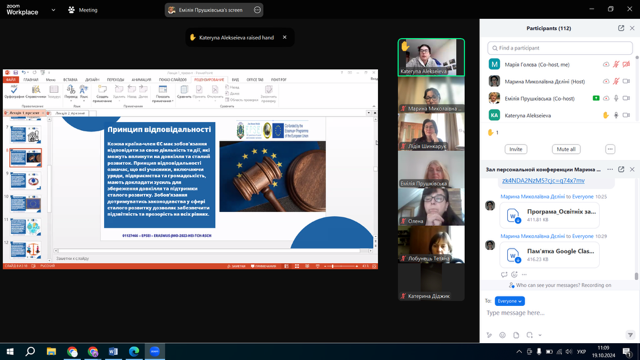640x360 pixels.
Task: Toggle Kateryna Alekseieva's microphone
Action: 616,116
